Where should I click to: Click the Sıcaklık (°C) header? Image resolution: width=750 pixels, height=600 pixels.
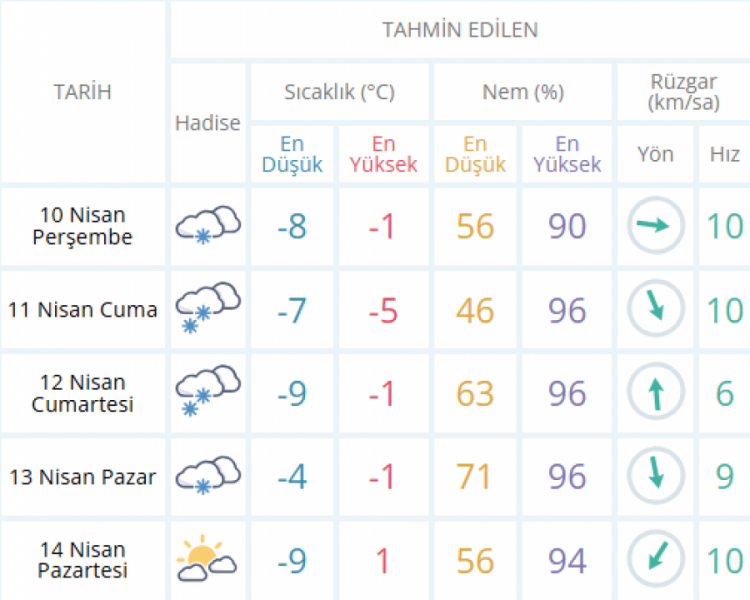[339, 92]
